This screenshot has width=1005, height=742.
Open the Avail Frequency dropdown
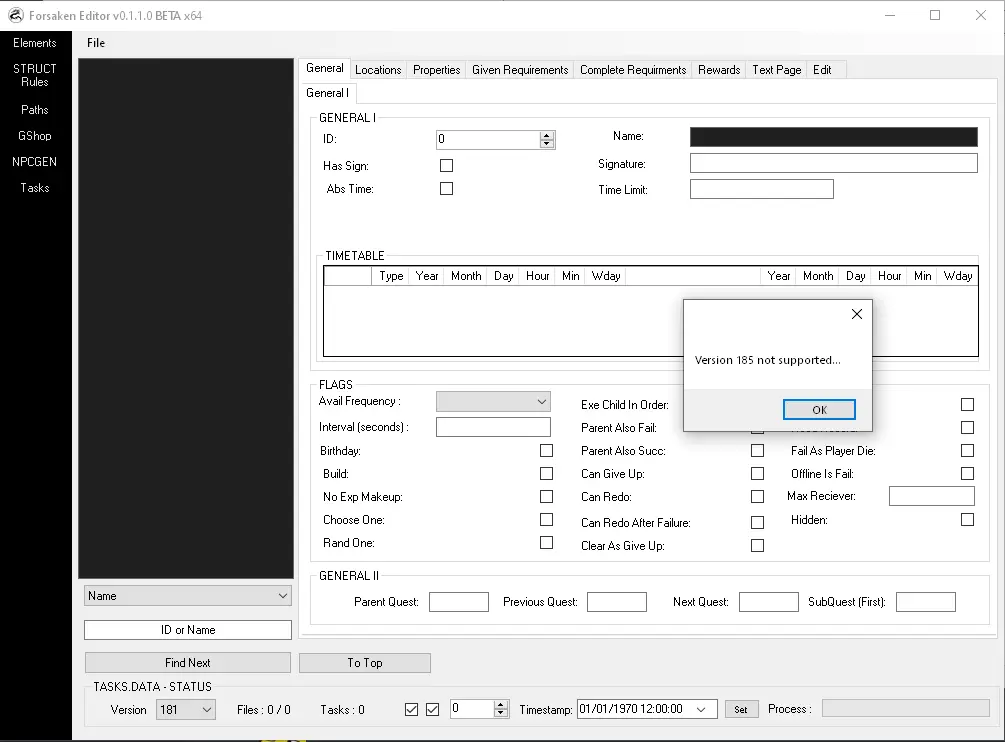pyautogui.click(x=493, y=402)
